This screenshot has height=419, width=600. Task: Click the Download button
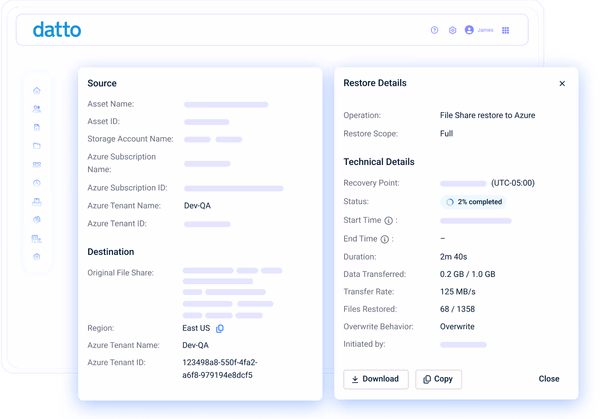click(376, 379)
